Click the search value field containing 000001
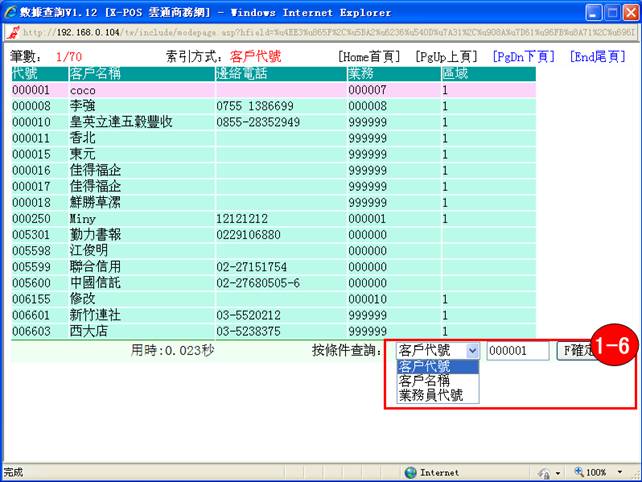This screenshot has height=482, width=642. pos(517,351)
